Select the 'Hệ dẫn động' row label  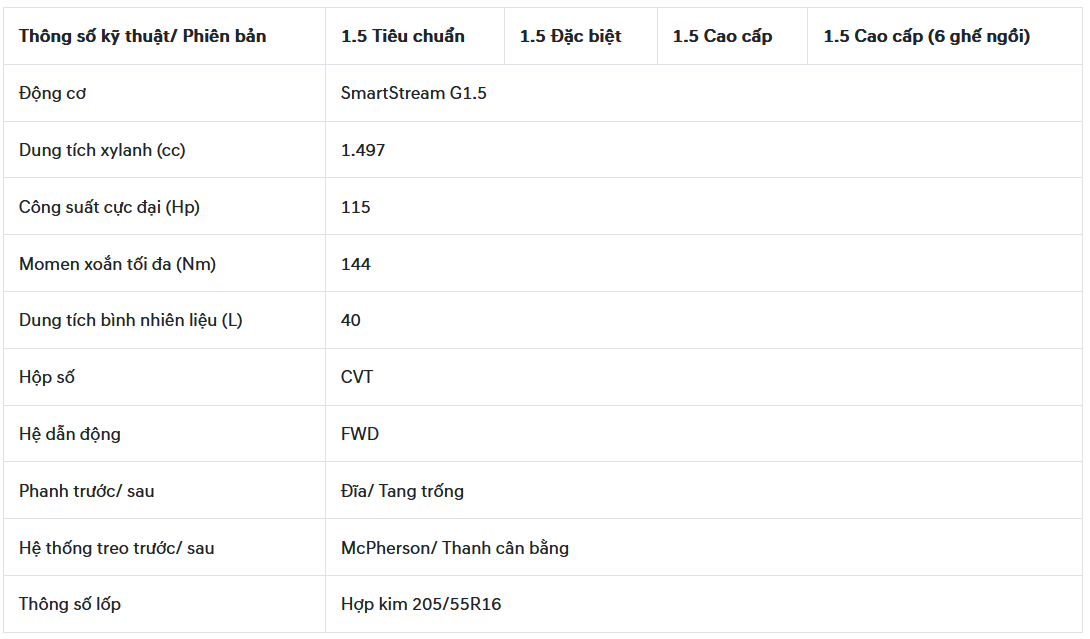[x=70, y=435]
